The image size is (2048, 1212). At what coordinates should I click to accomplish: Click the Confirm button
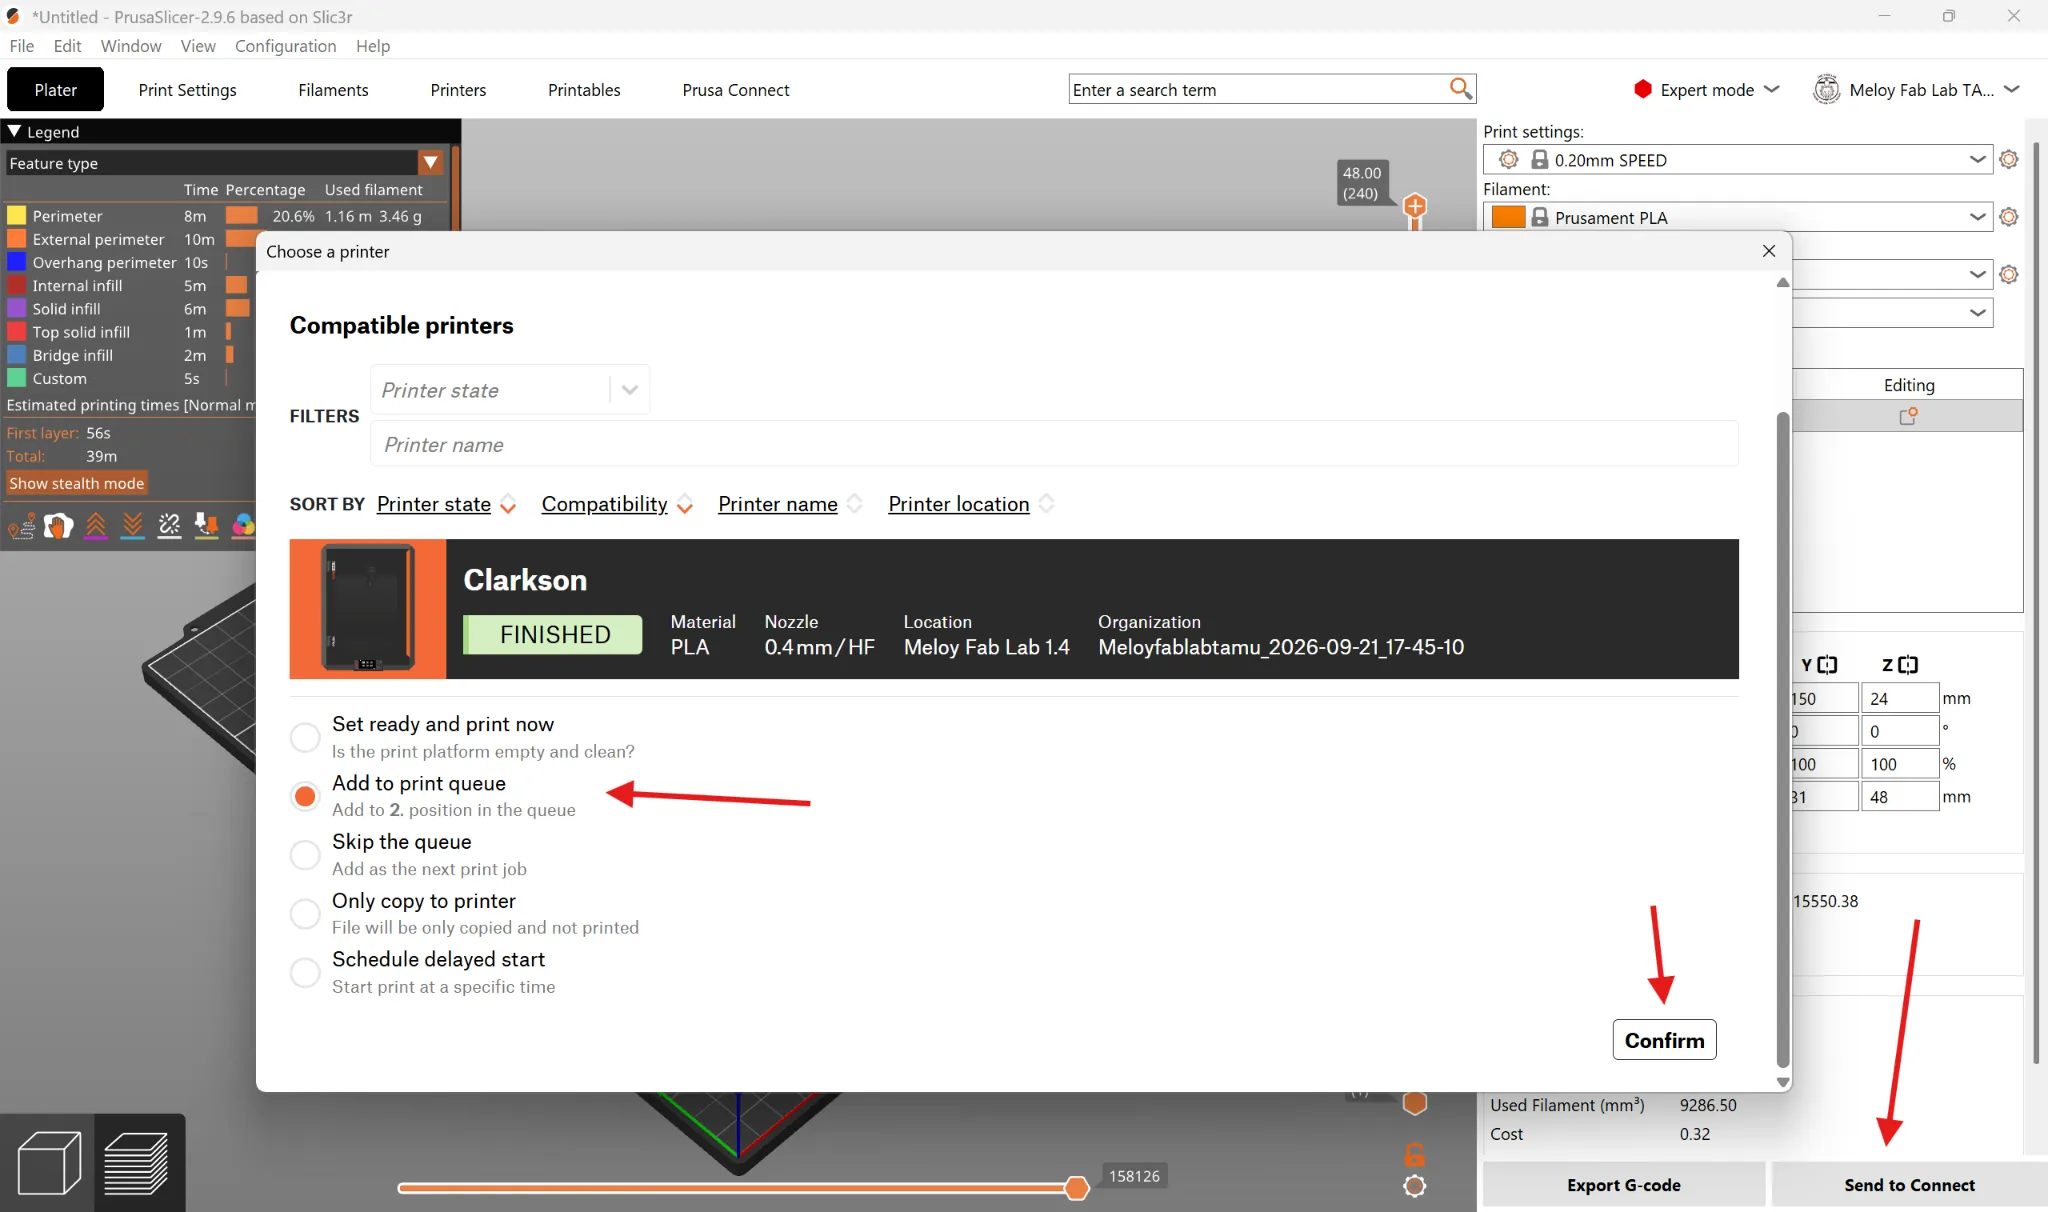click(1664, 1040)
